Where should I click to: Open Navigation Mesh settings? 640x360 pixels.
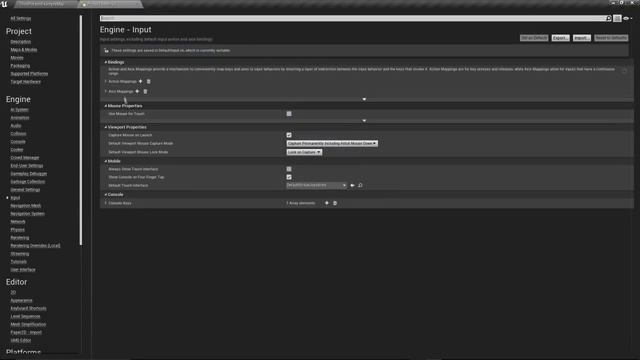click(x=25, y=206)
